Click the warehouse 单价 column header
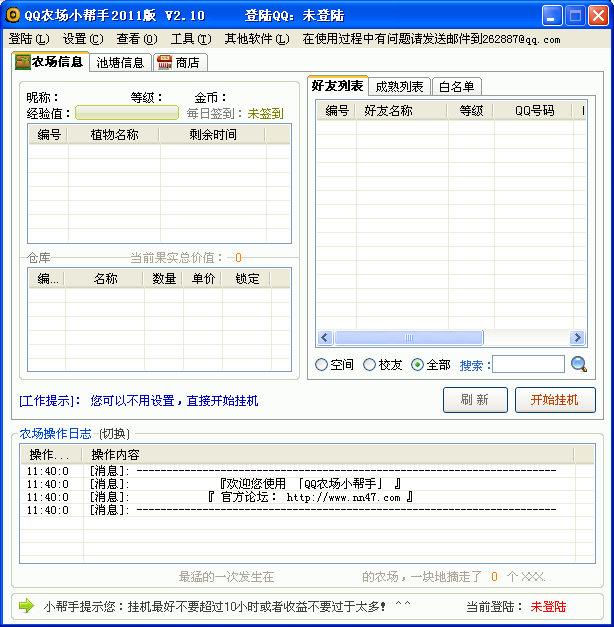The image size is (614, 627). (203, 279)
